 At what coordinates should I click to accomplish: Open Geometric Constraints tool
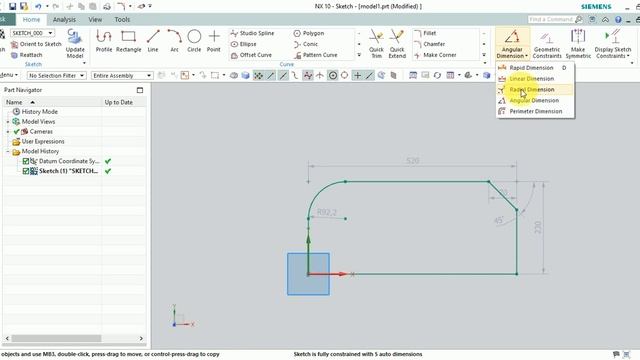547,44
